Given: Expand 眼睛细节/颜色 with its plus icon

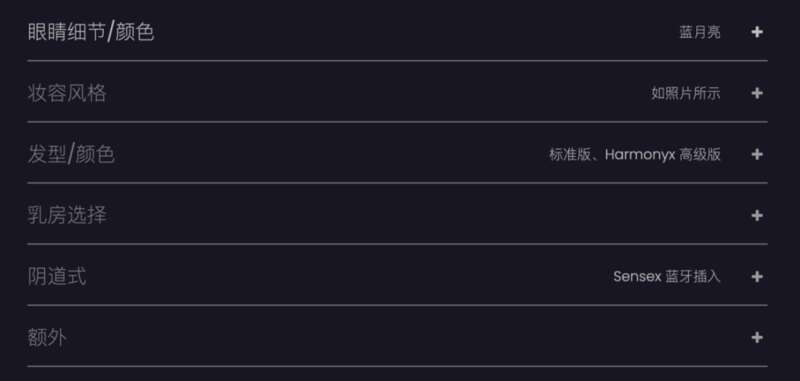Looking at the screenshot, I should pos(757,32).
